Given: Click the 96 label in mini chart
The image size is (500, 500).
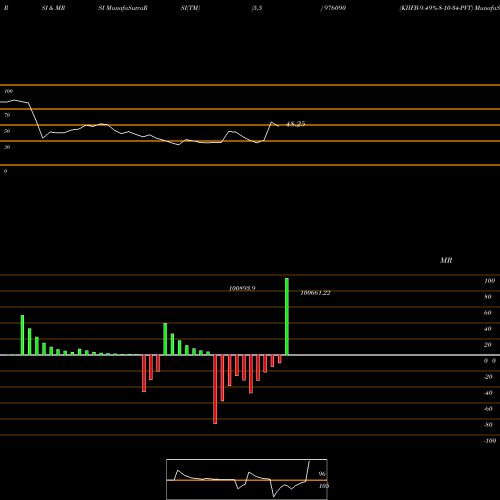Looking at the screenshot, I should [322, 474].
